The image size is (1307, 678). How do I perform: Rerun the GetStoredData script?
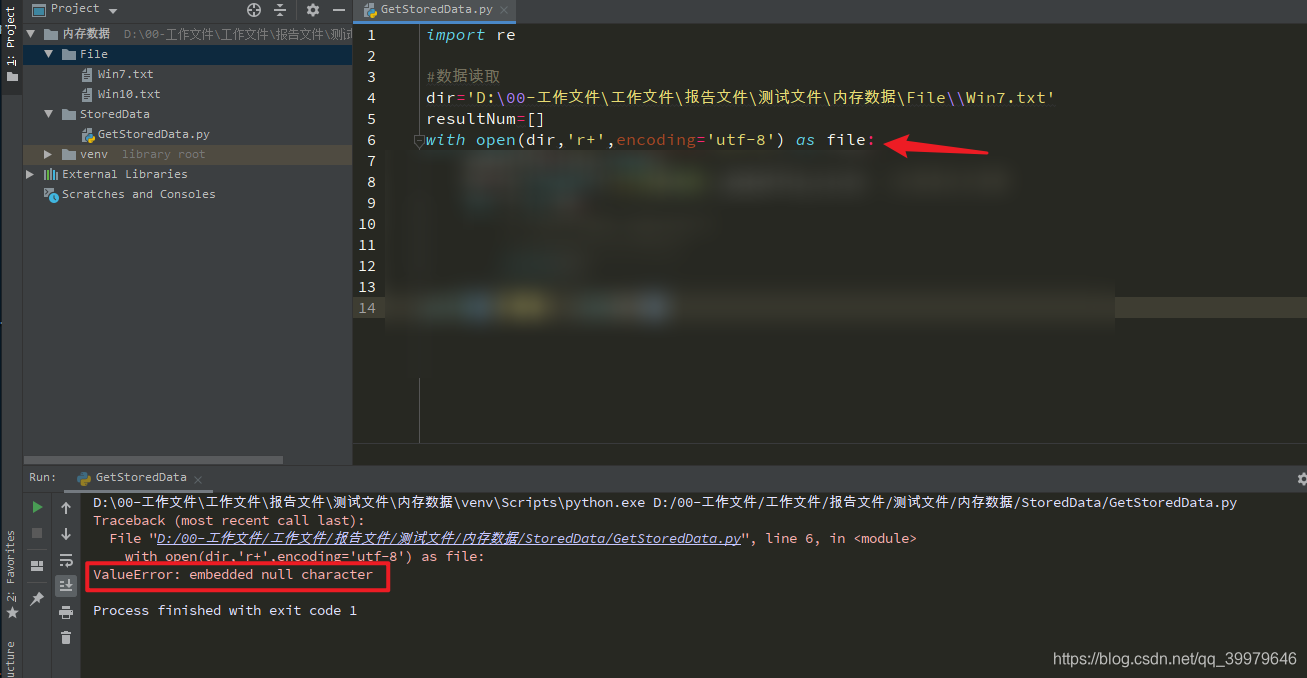(x=36, y=507)
